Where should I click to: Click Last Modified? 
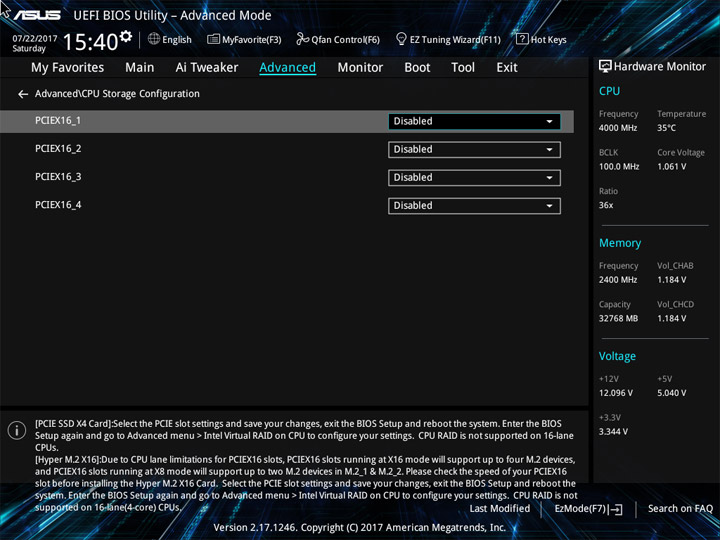pos(500,509)
